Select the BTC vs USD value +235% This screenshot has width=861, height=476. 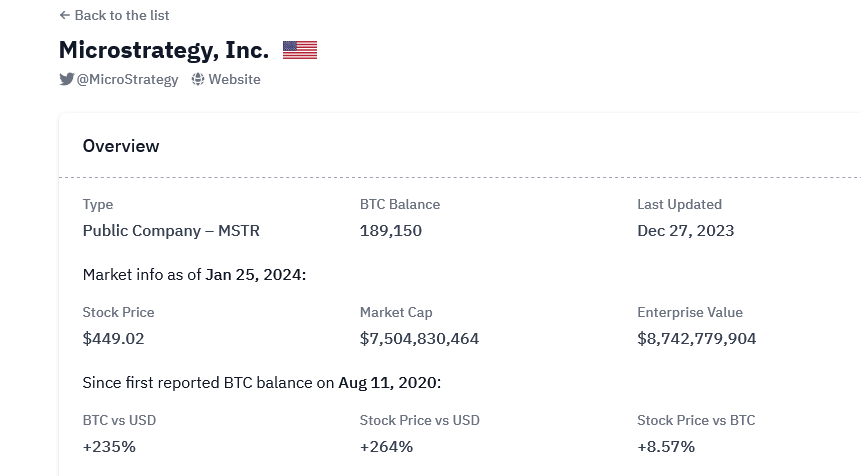(109, 447)
